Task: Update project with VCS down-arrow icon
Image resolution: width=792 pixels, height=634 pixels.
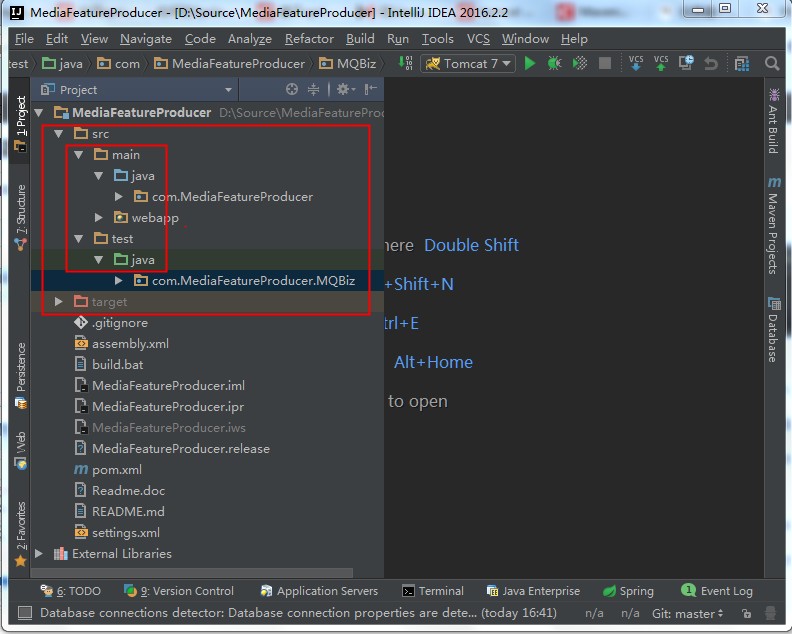Action: (636, 63)
